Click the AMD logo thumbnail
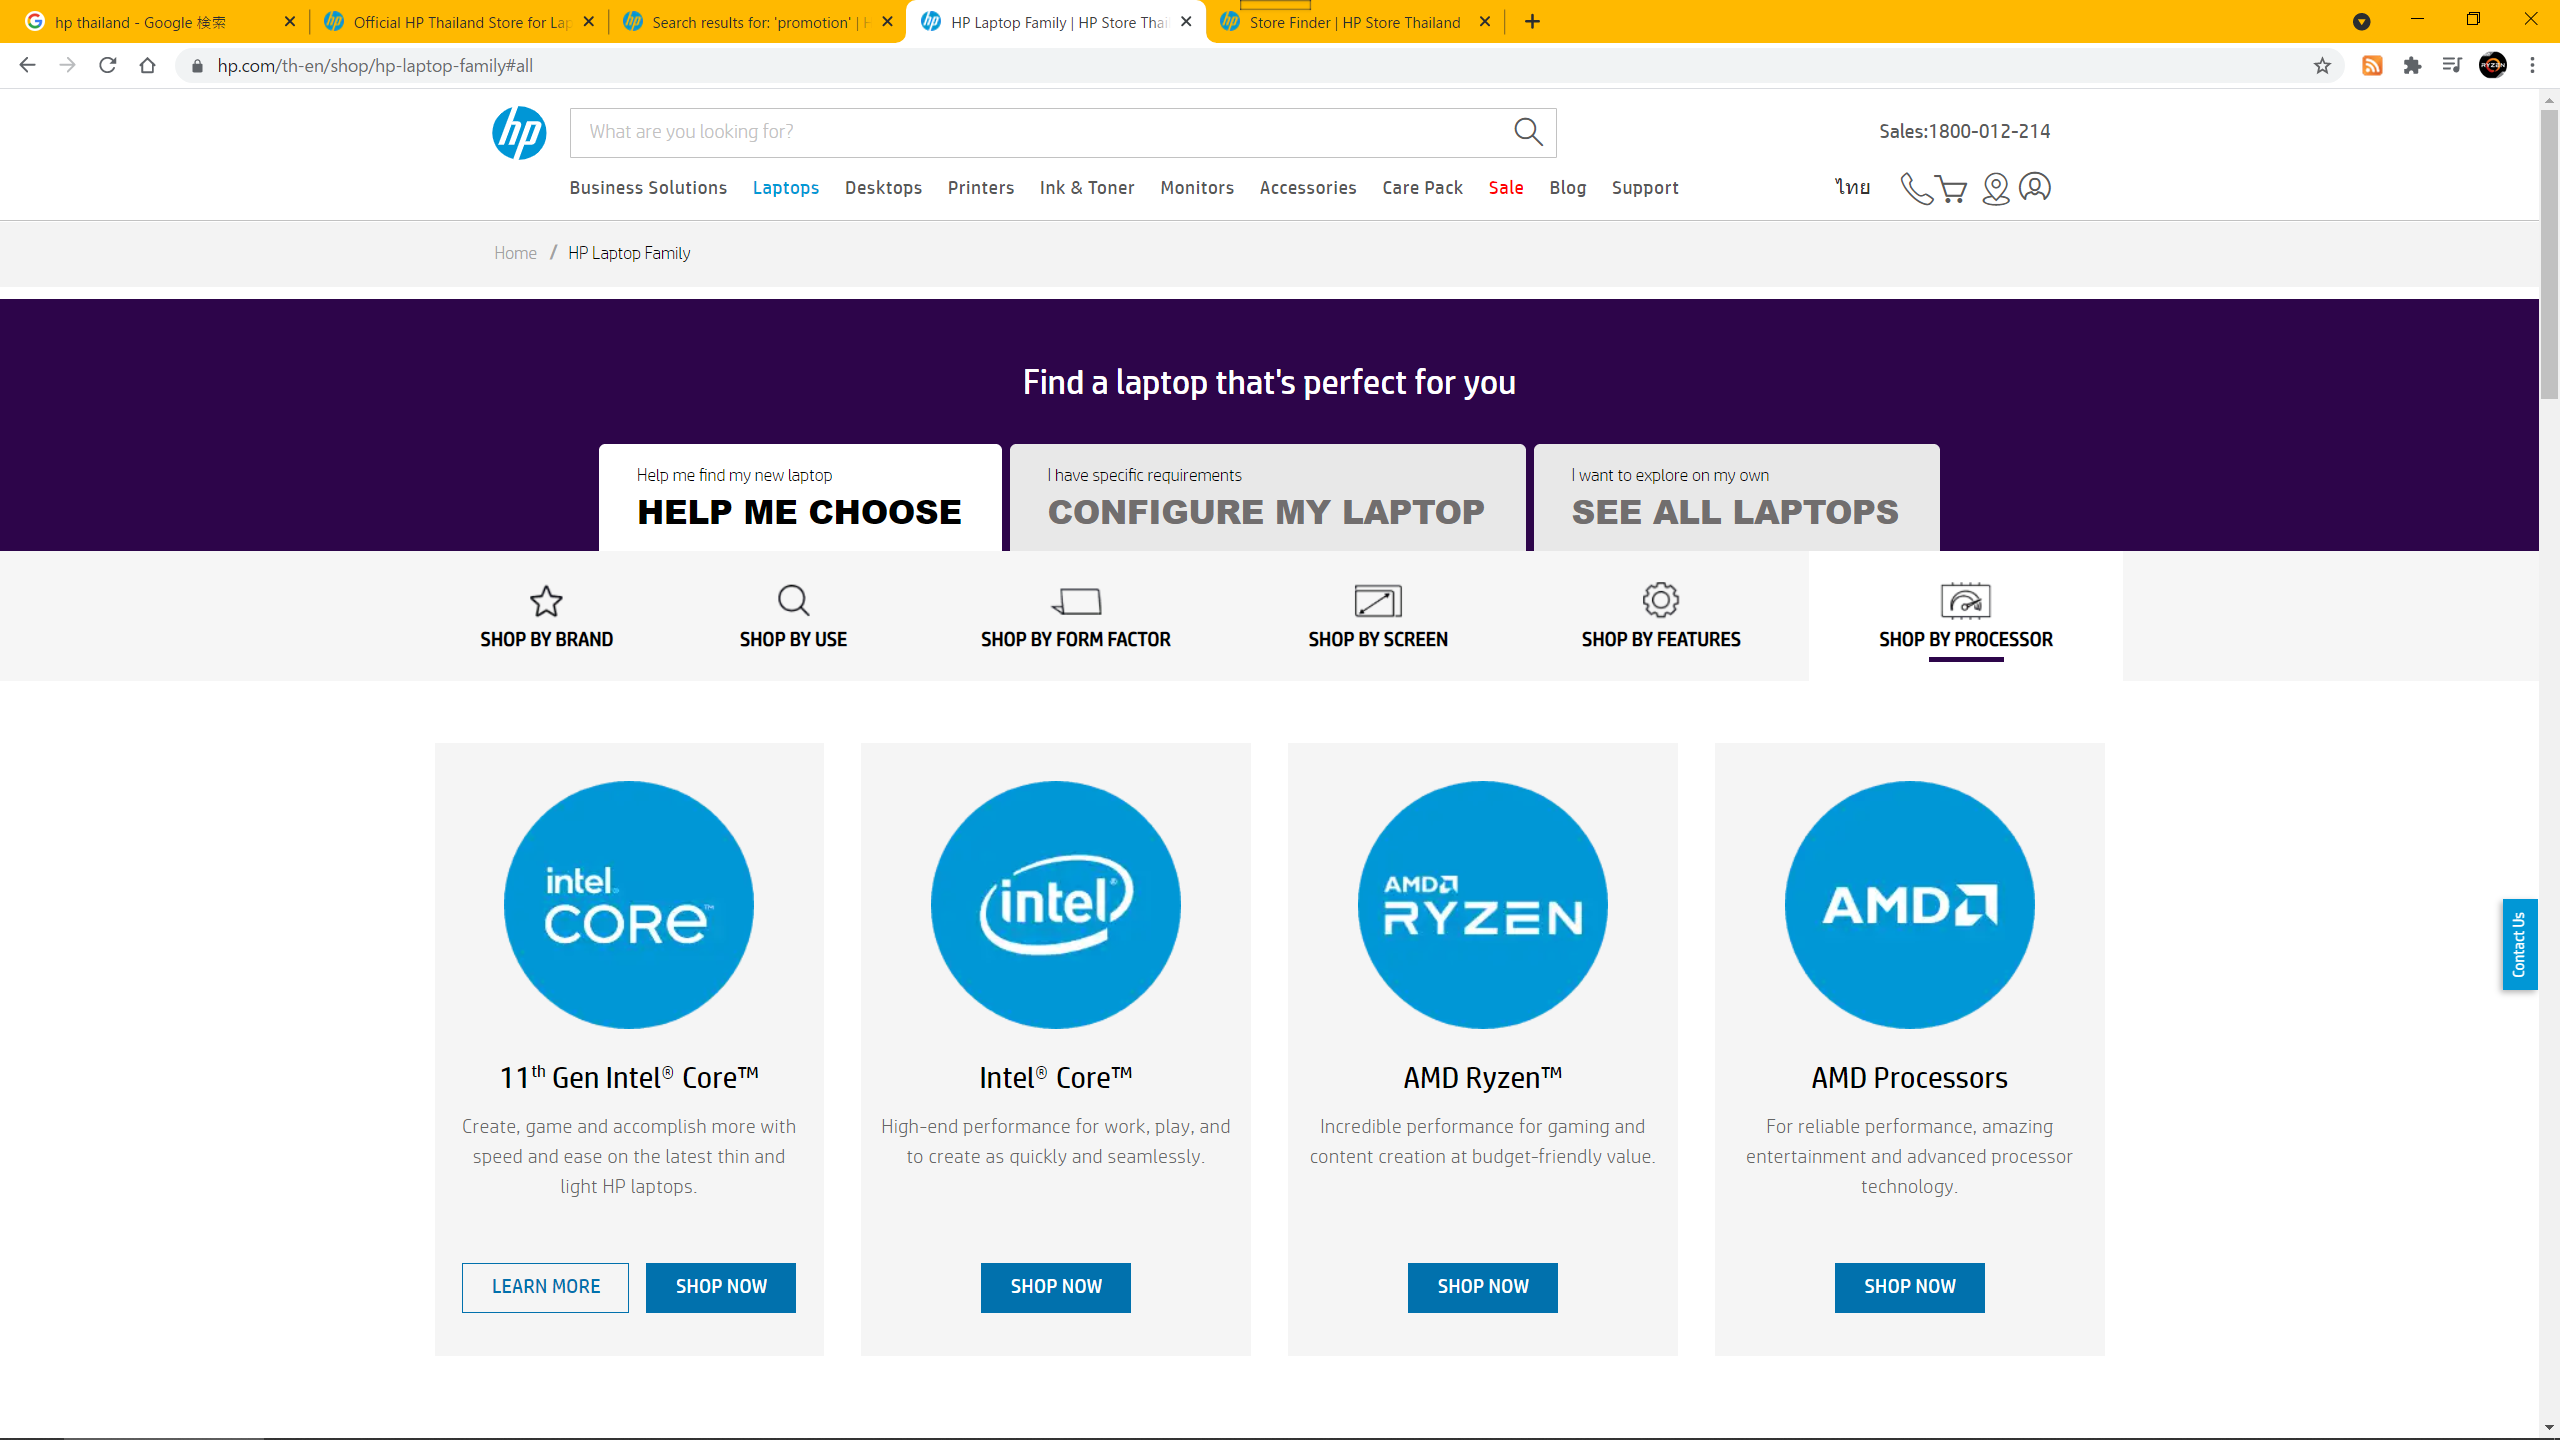Viewport: 2560px width, 1440px height. (1910, 904)
